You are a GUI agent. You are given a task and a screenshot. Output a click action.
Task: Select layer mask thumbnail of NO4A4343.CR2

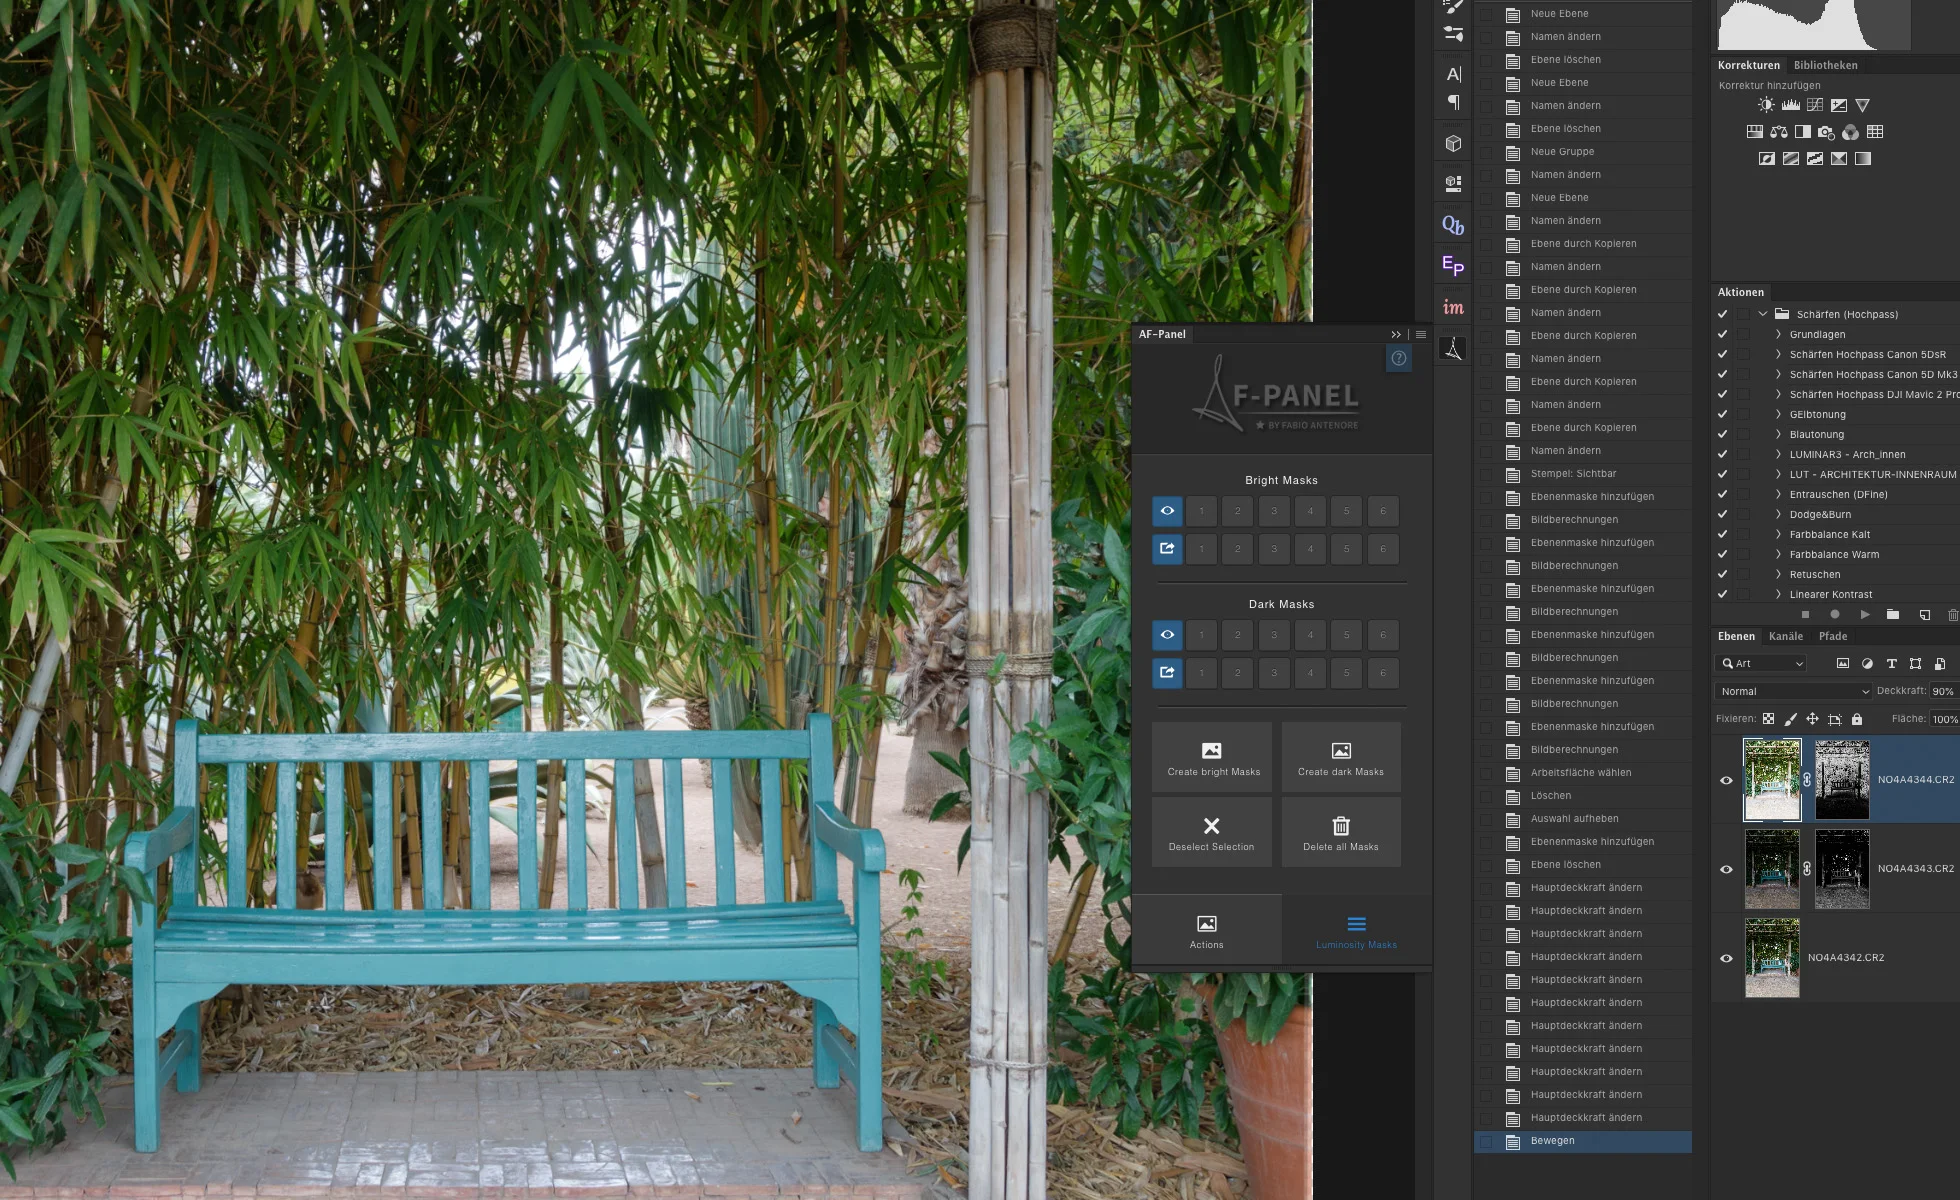tap(1841, 869)
